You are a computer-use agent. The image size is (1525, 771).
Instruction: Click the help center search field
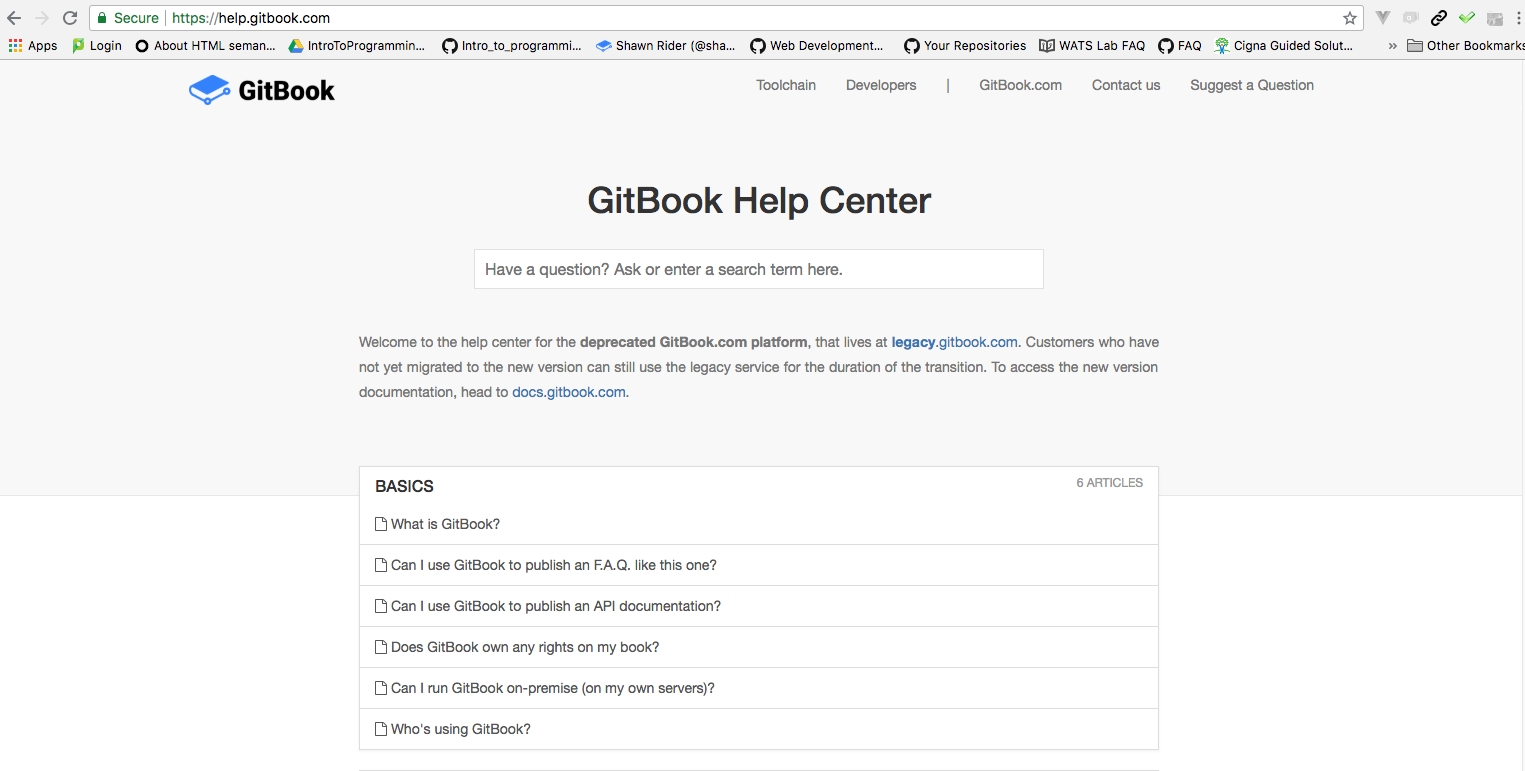point(758,269)
